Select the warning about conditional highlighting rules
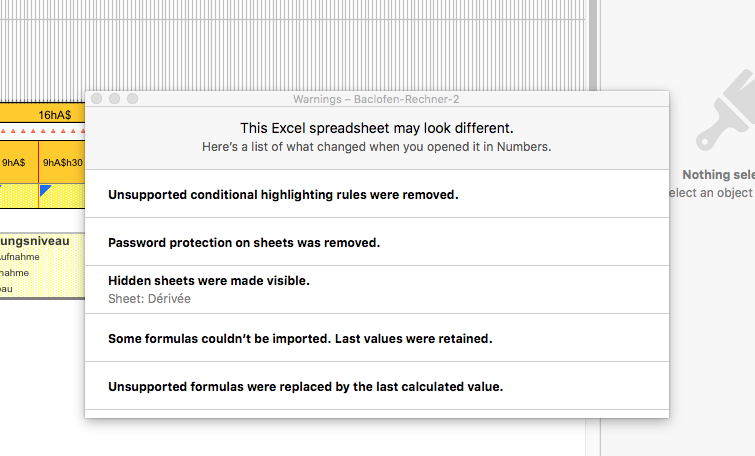755x456 pixels. (283, 194)
